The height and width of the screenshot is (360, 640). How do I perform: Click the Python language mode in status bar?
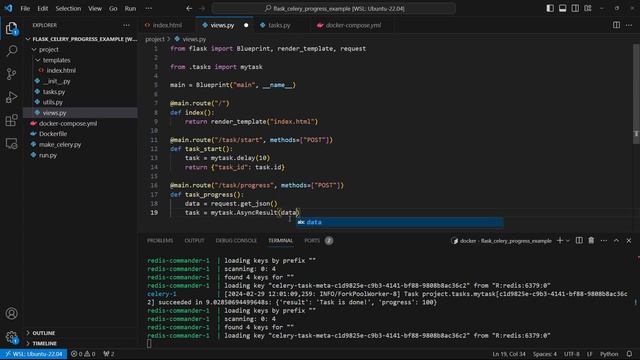click(x=609, y=354)
